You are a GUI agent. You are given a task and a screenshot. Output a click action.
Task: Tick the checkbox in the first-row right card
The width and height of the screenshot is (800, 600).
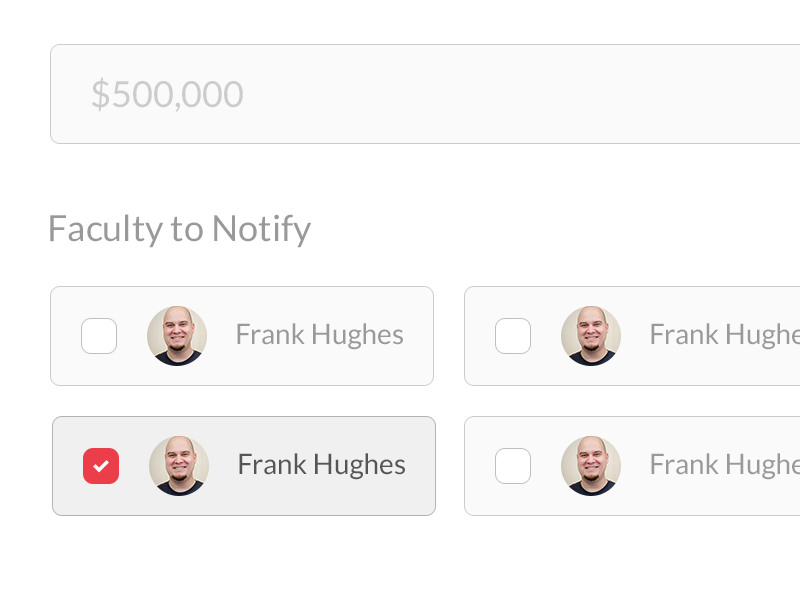coord(513,336)
